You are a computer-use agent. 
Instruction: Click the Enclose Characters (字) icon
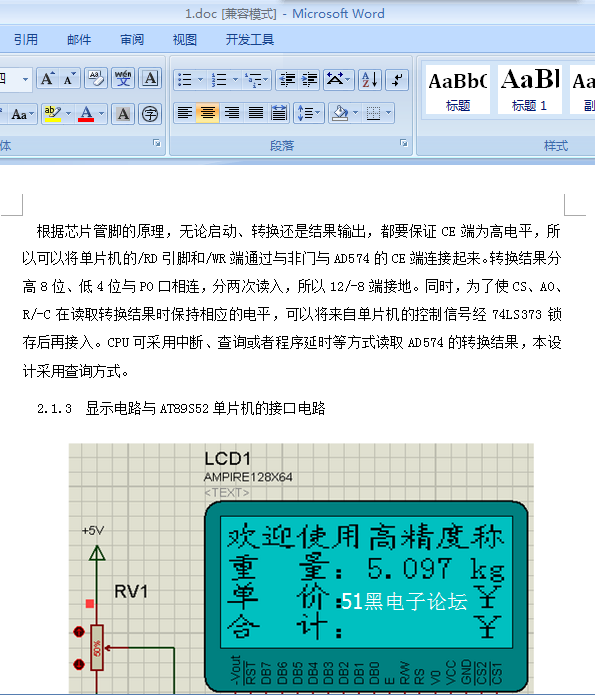(x=150, y=114)
